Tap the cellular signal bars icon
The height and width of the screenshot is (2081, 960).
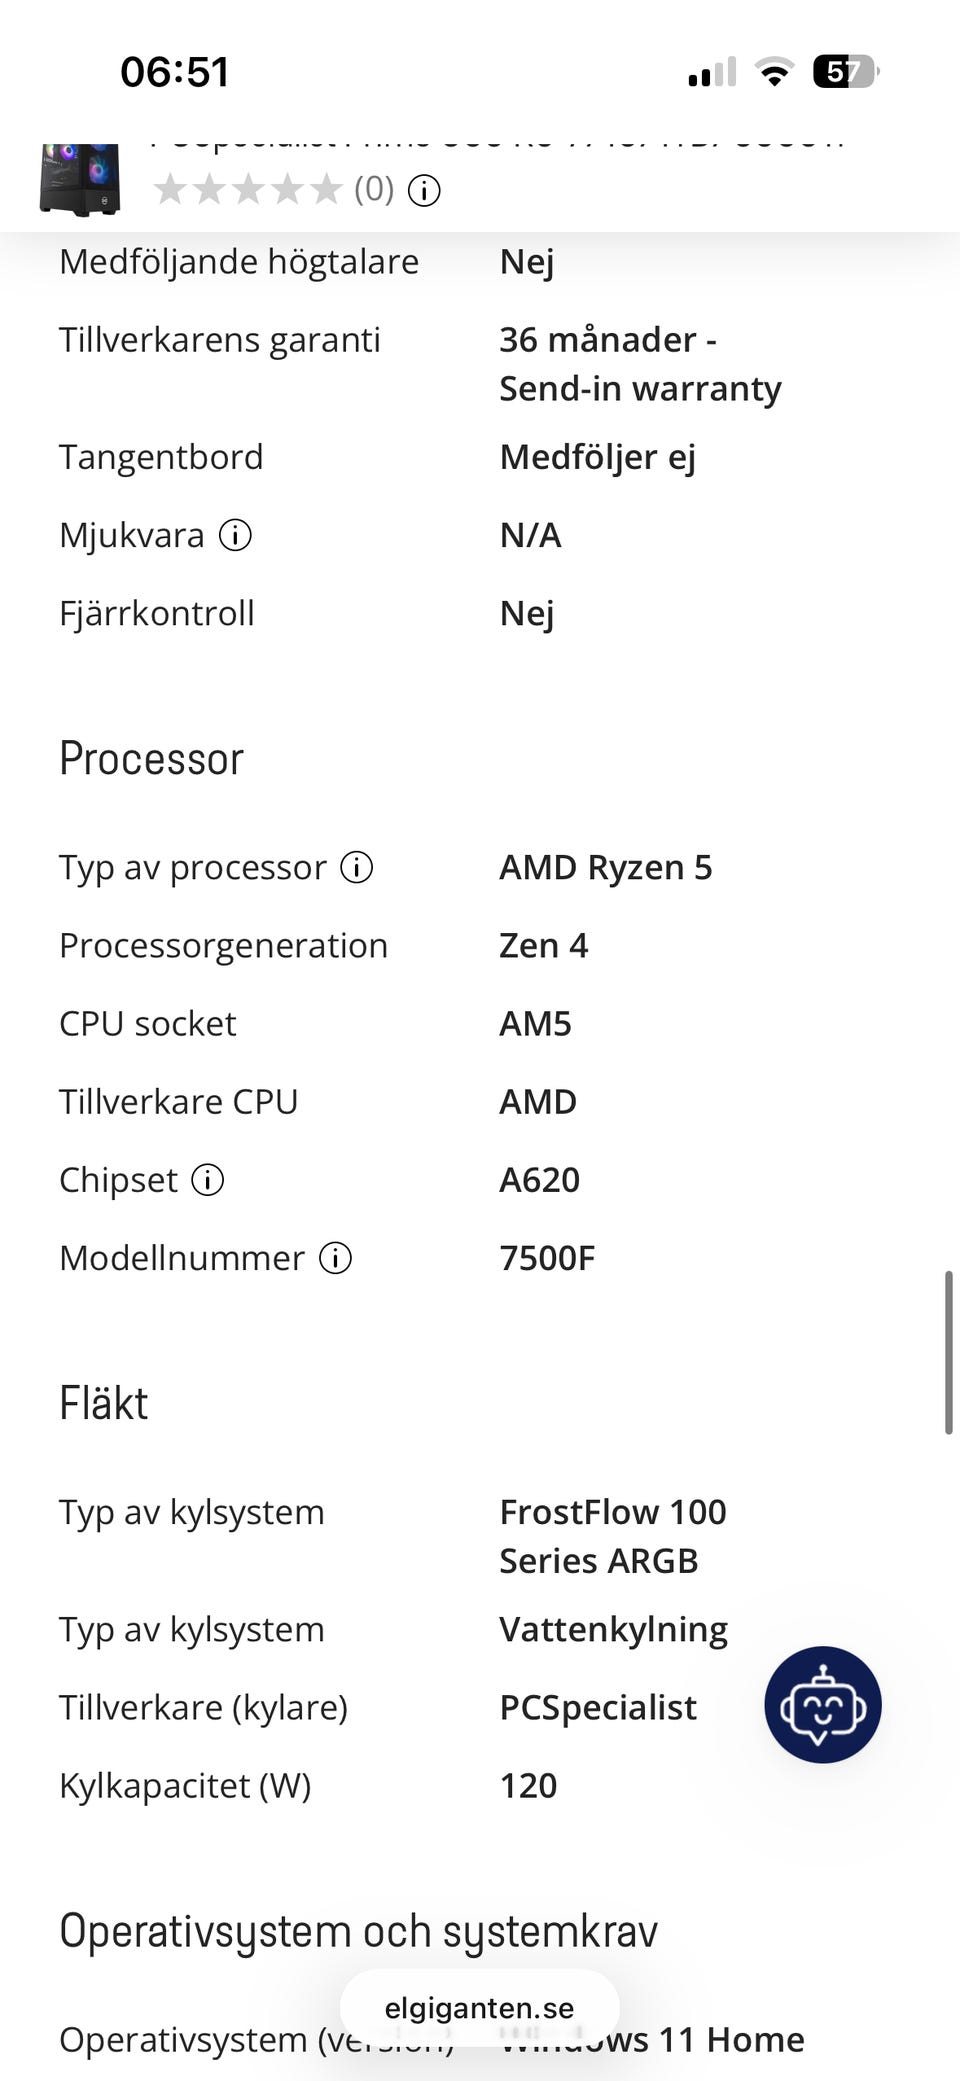click(x=712, y=72)
